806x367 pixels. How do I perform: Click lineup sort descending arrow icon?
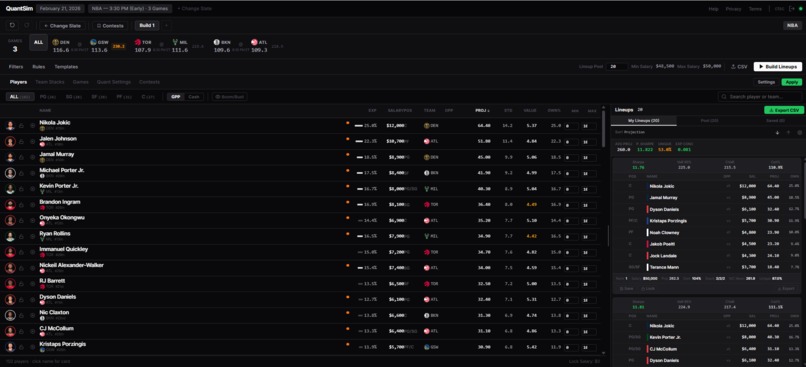point(777,132)
